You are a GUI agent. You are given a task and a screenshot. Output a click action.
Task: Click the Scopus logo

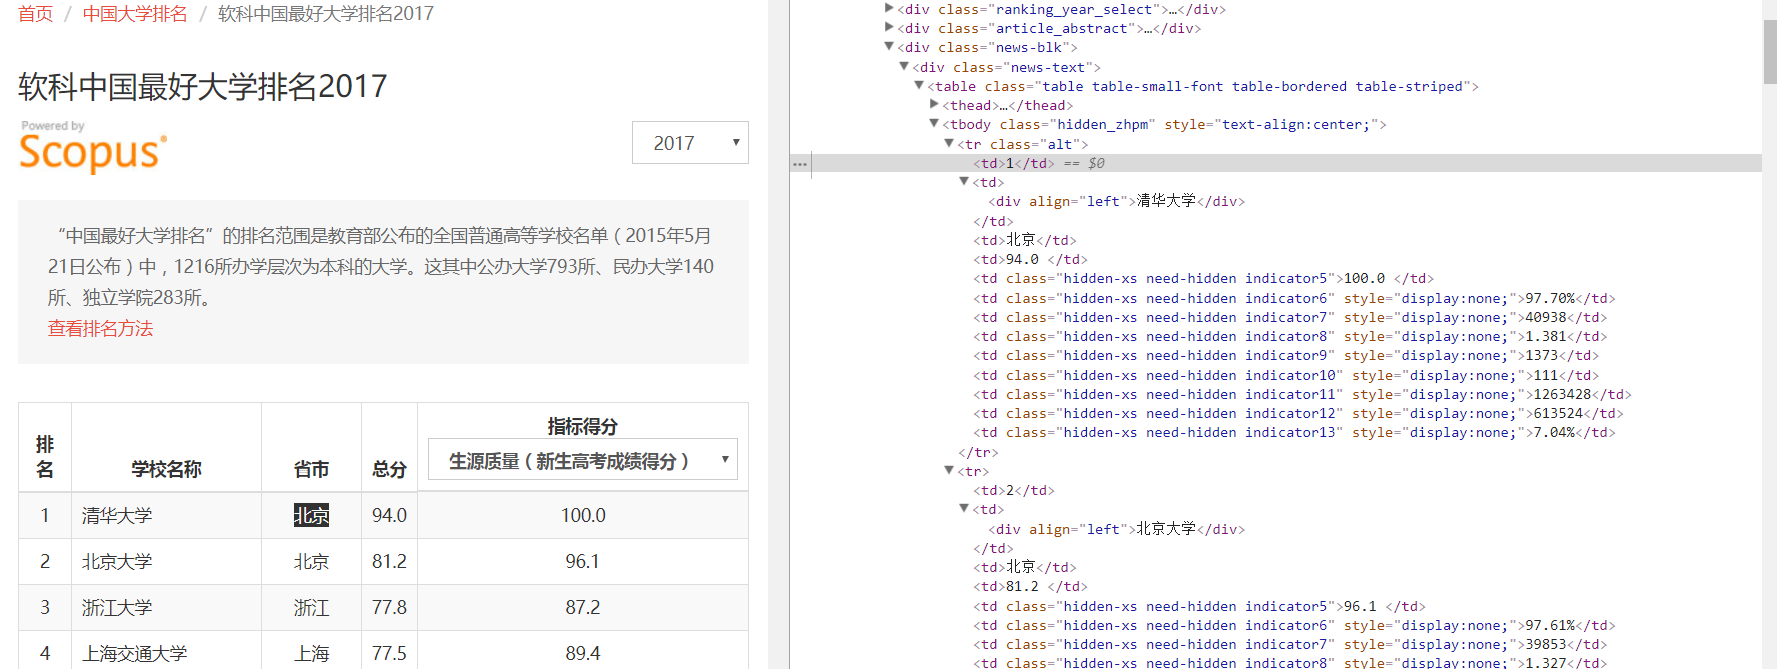click(x=92, y=148)
